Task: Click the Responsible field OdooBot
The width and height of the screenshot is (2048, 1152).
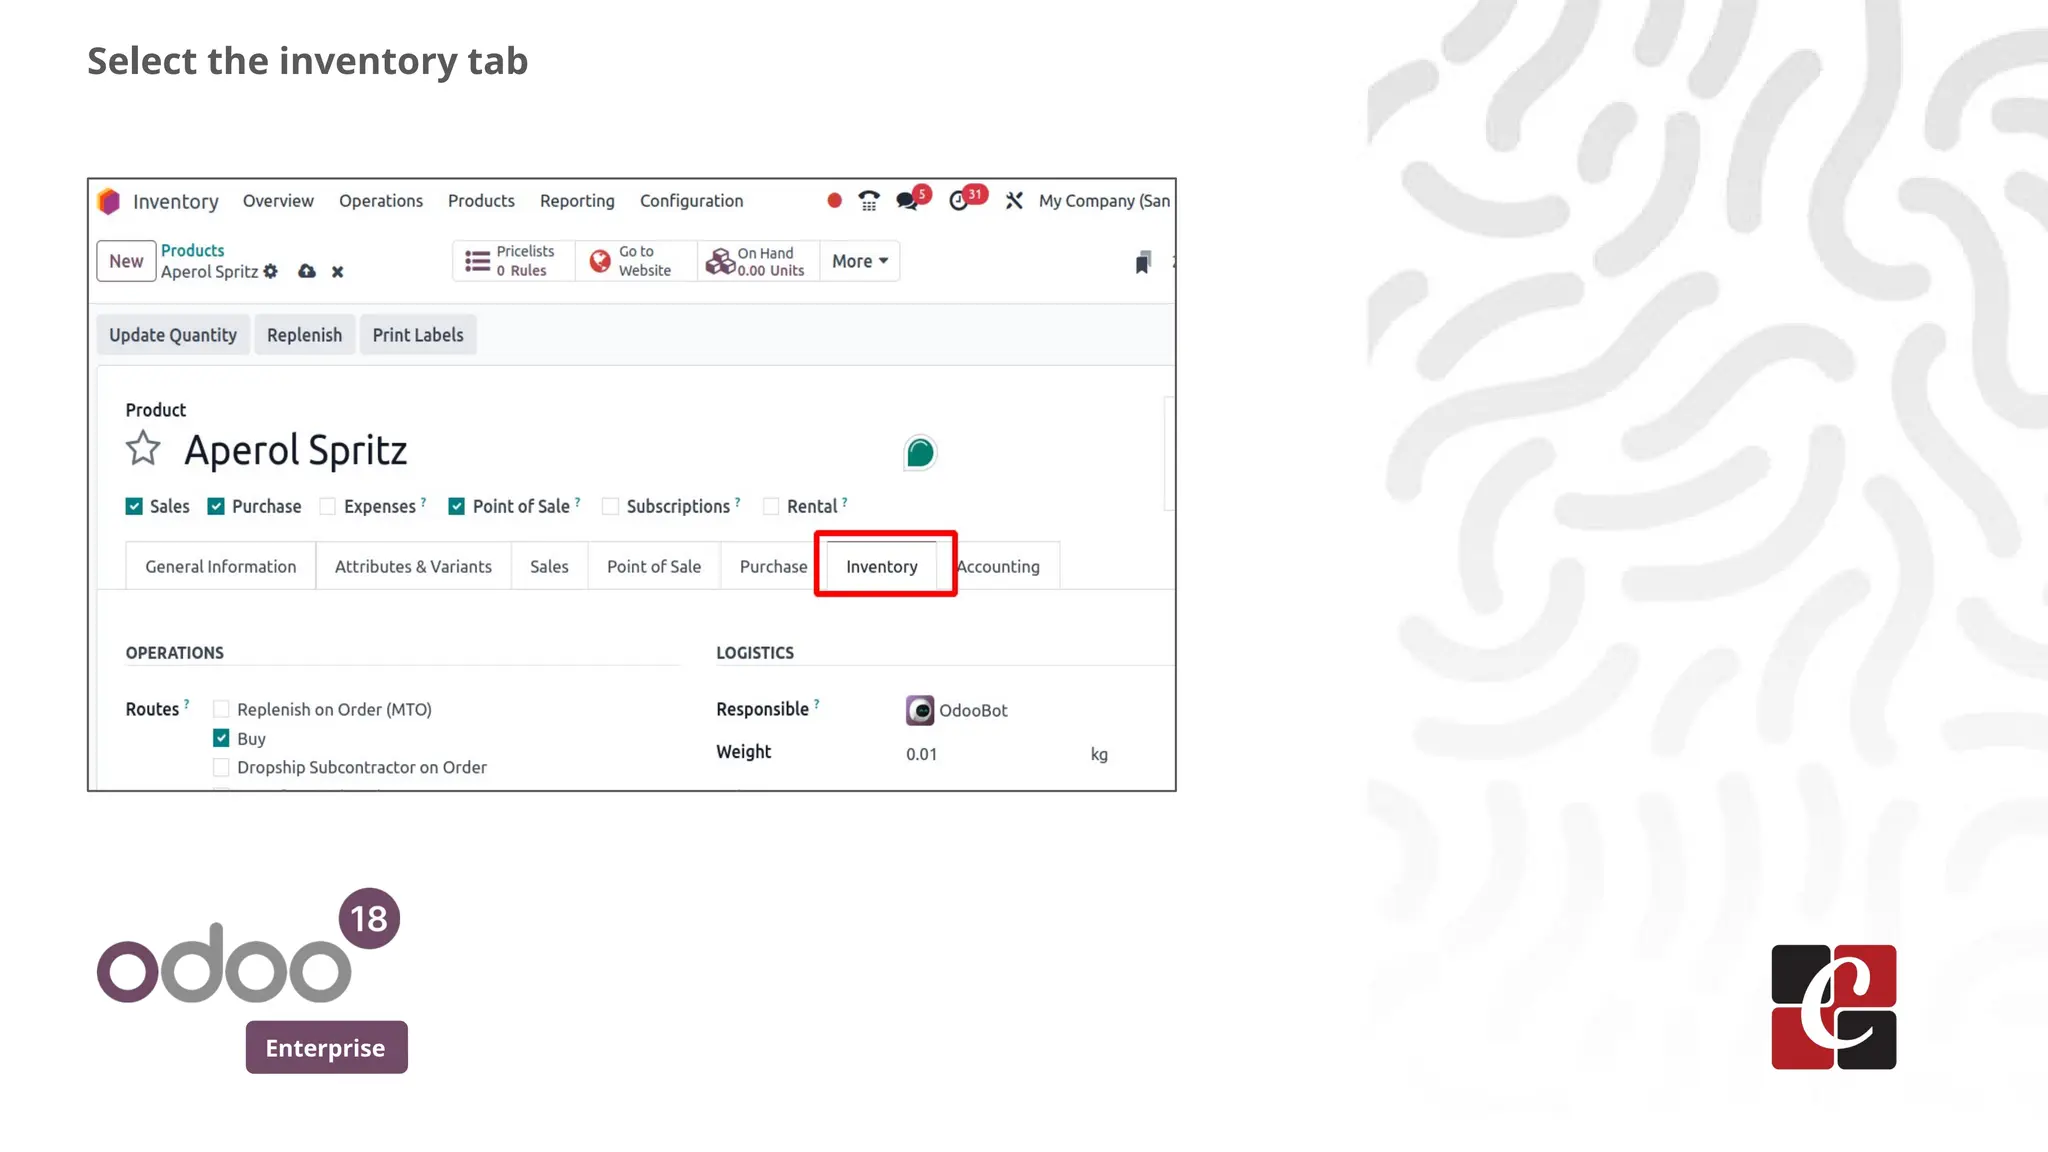Action: pyautogui.click(x=973, y=710)
